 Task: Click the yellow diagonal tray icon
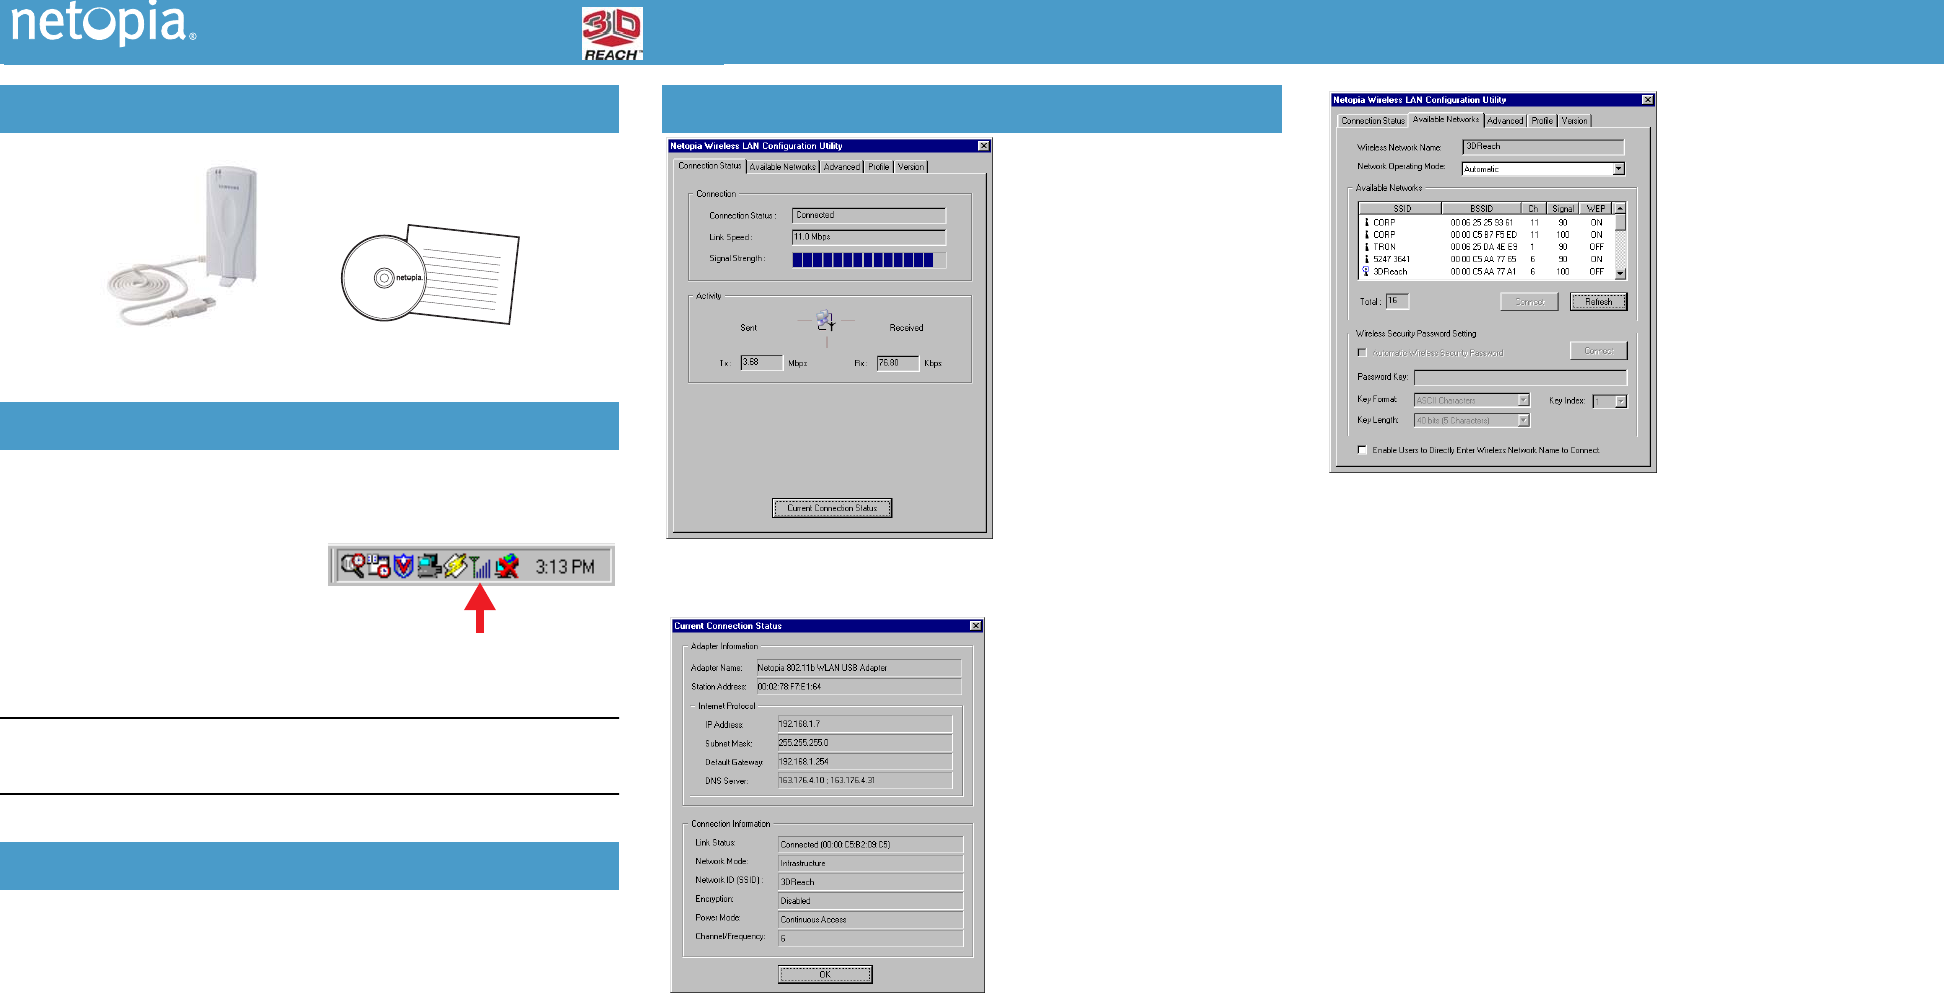click(x=456, y=566)
